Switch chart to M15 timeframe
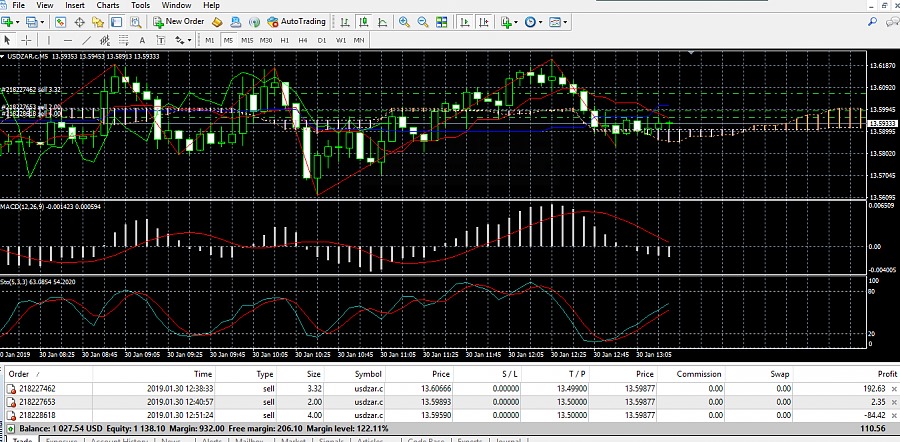 click(x=247, y=40)
